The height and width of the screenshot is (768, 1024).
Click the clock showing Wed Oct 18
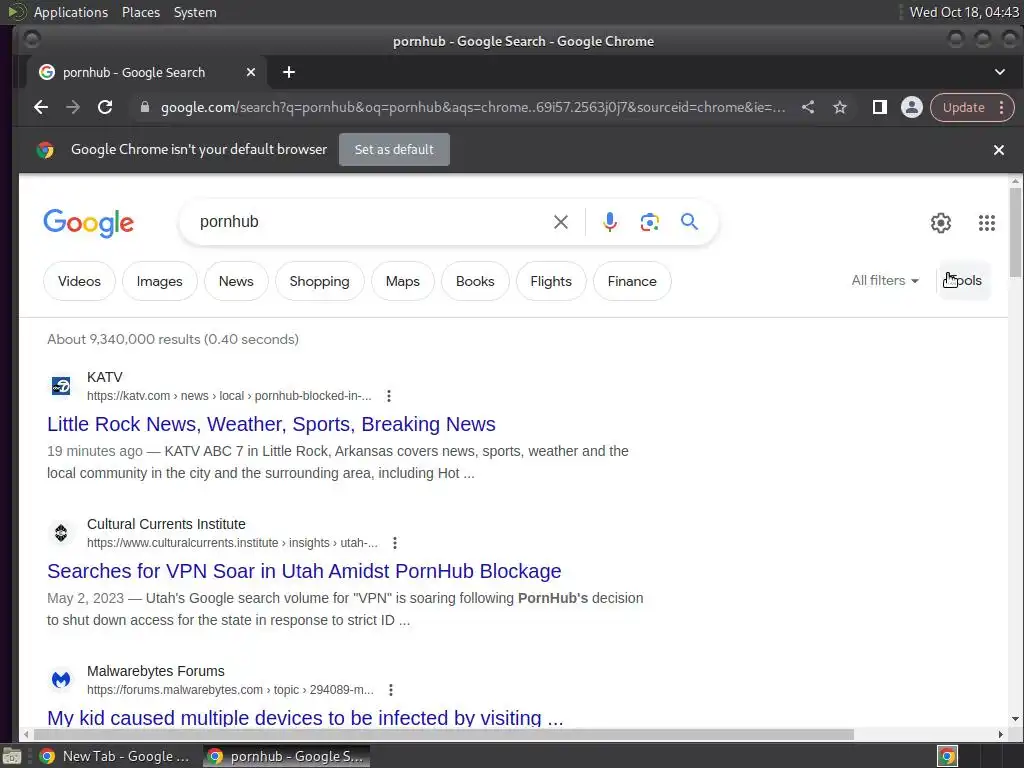(964, 12)
